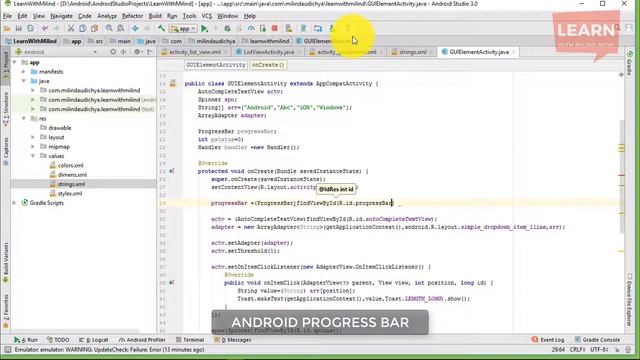Select the drawable folder
Viewport: 640px width, 360px height.
[56, 128]
